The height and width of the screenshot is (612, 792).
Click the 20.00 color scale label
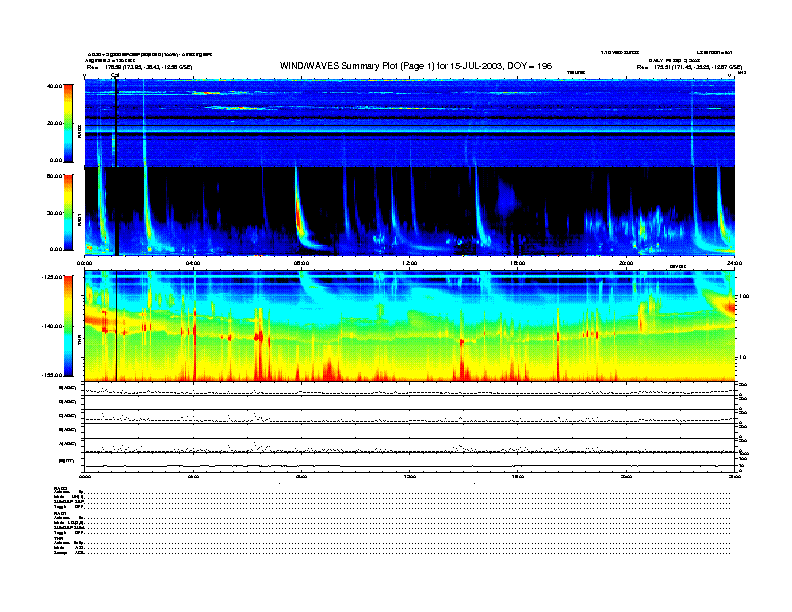55,123
